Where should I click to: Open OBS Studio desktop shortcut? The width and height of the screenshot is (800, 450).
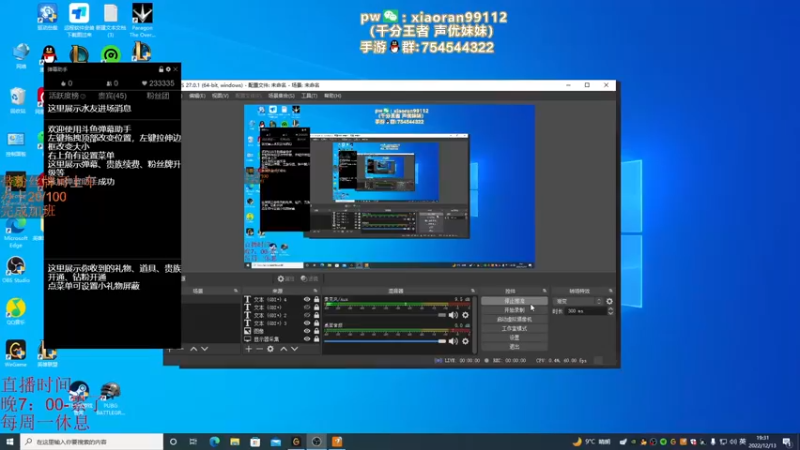point(16,270)
